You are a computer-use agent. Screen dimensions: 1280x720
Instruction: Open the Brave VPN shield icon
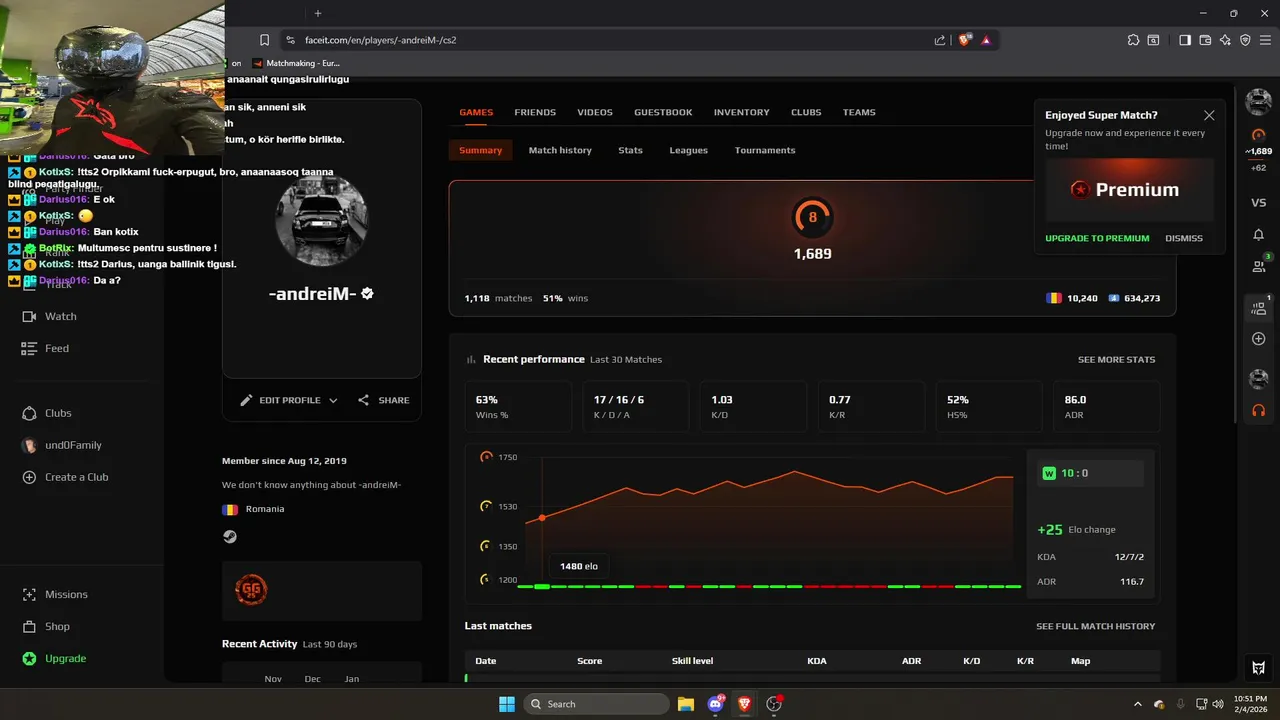coord(1245,40)
